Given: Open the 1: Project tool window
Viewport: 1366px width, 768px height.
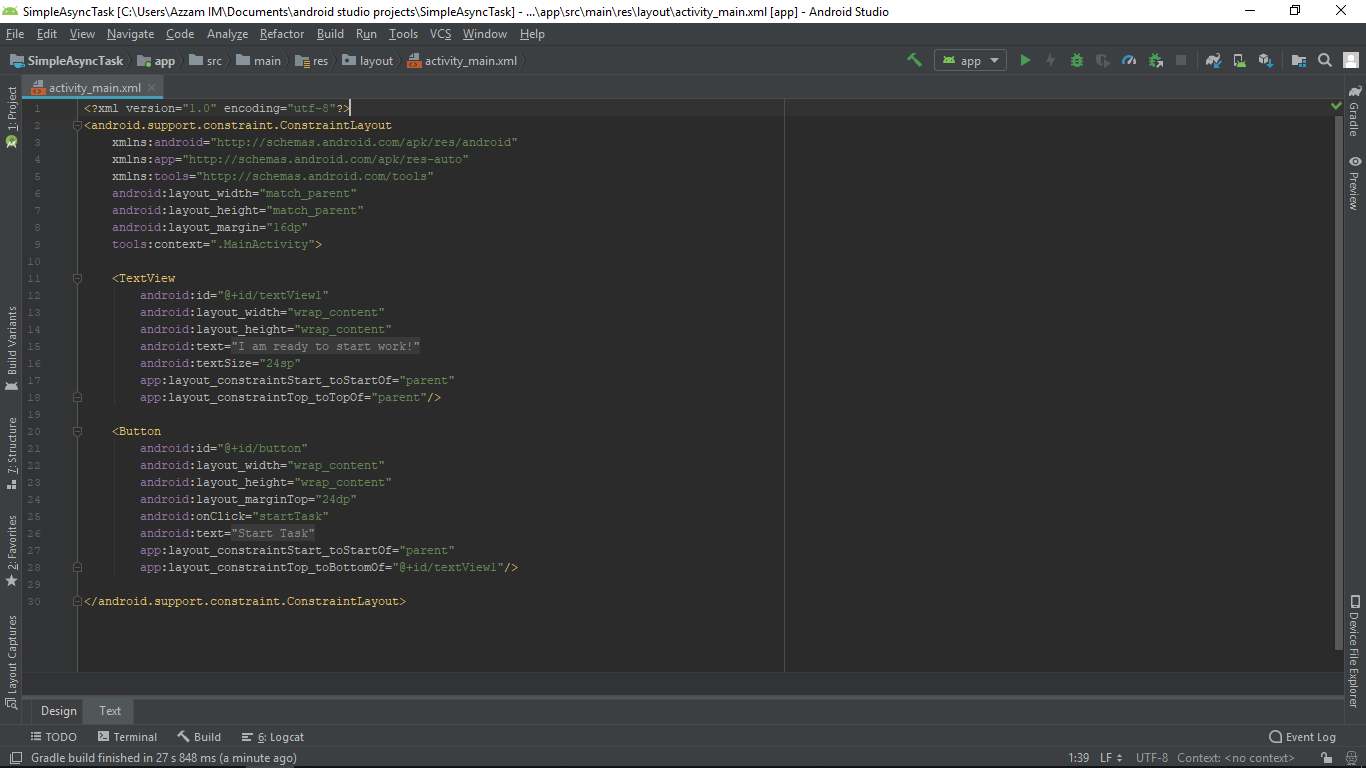Looking at the screenshot, I should point(11,116).
